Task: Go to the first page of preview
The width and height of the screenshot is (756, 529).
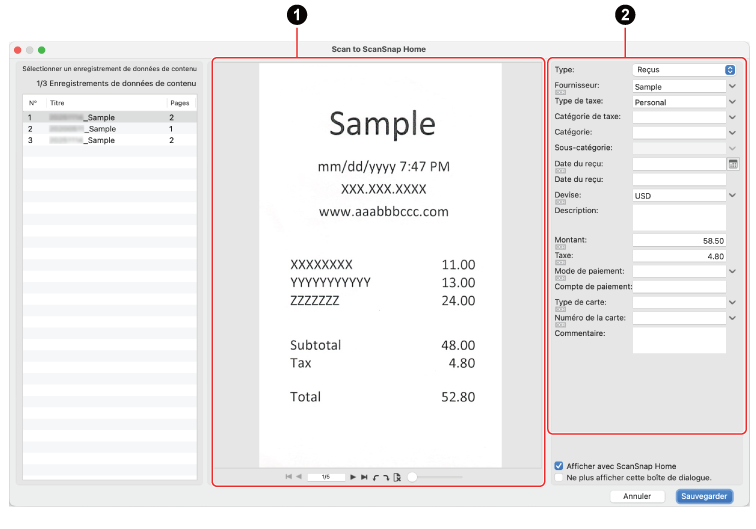Action: click(289, 478)
